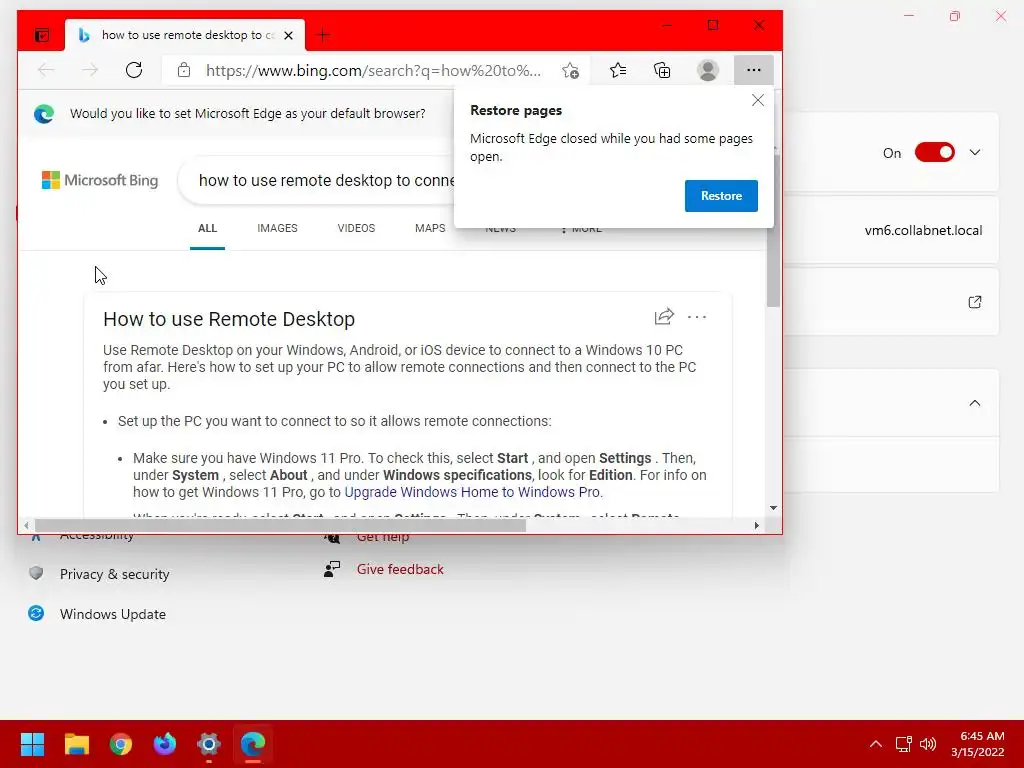This screenshot has width=1024, height=768.
Task: Click the Microsoft Bing logo
Action: (100, 180)
